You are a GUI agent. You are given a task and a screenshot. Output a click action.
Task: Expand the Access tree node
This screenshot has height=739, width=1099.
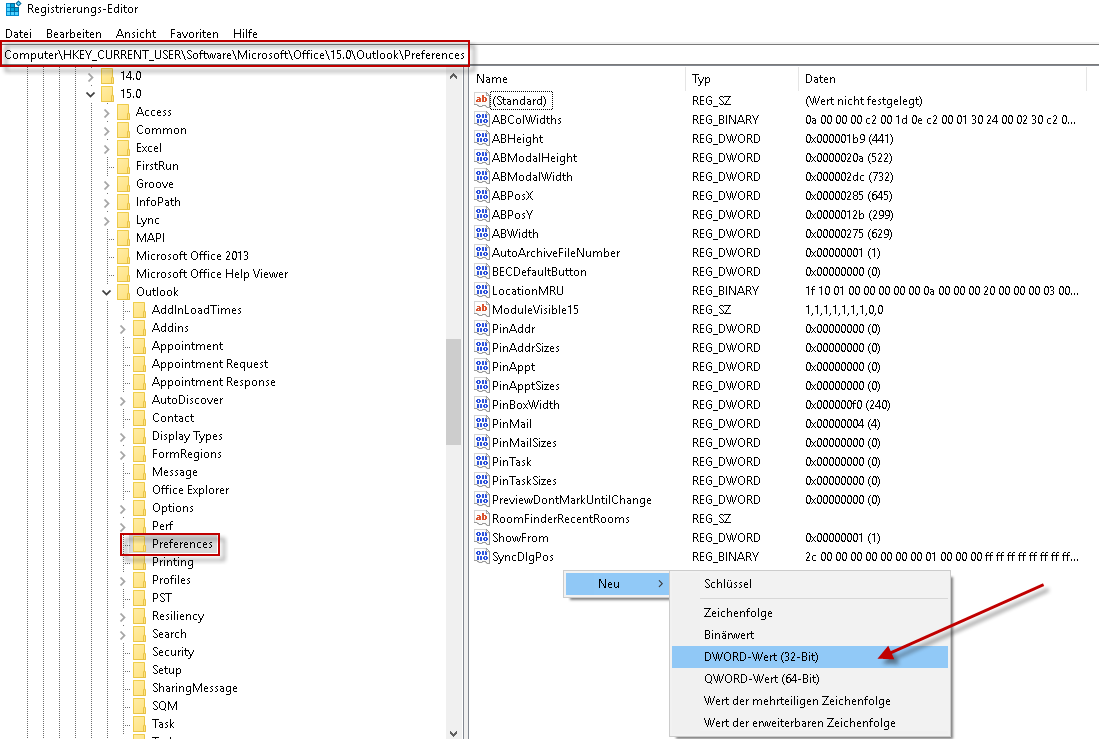pyautogui.click(x=107, y=112)
